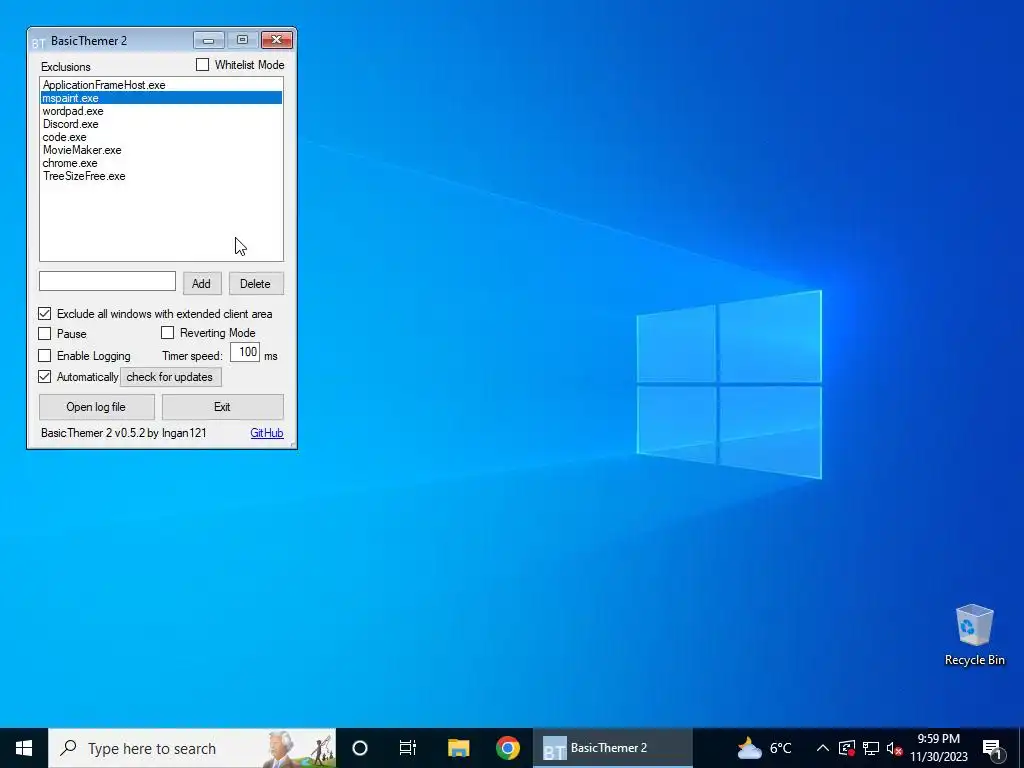Viewport: 1024px width, 768px height.
Task: Launch File Explorer from the taskbar
Action: [458, 748]
